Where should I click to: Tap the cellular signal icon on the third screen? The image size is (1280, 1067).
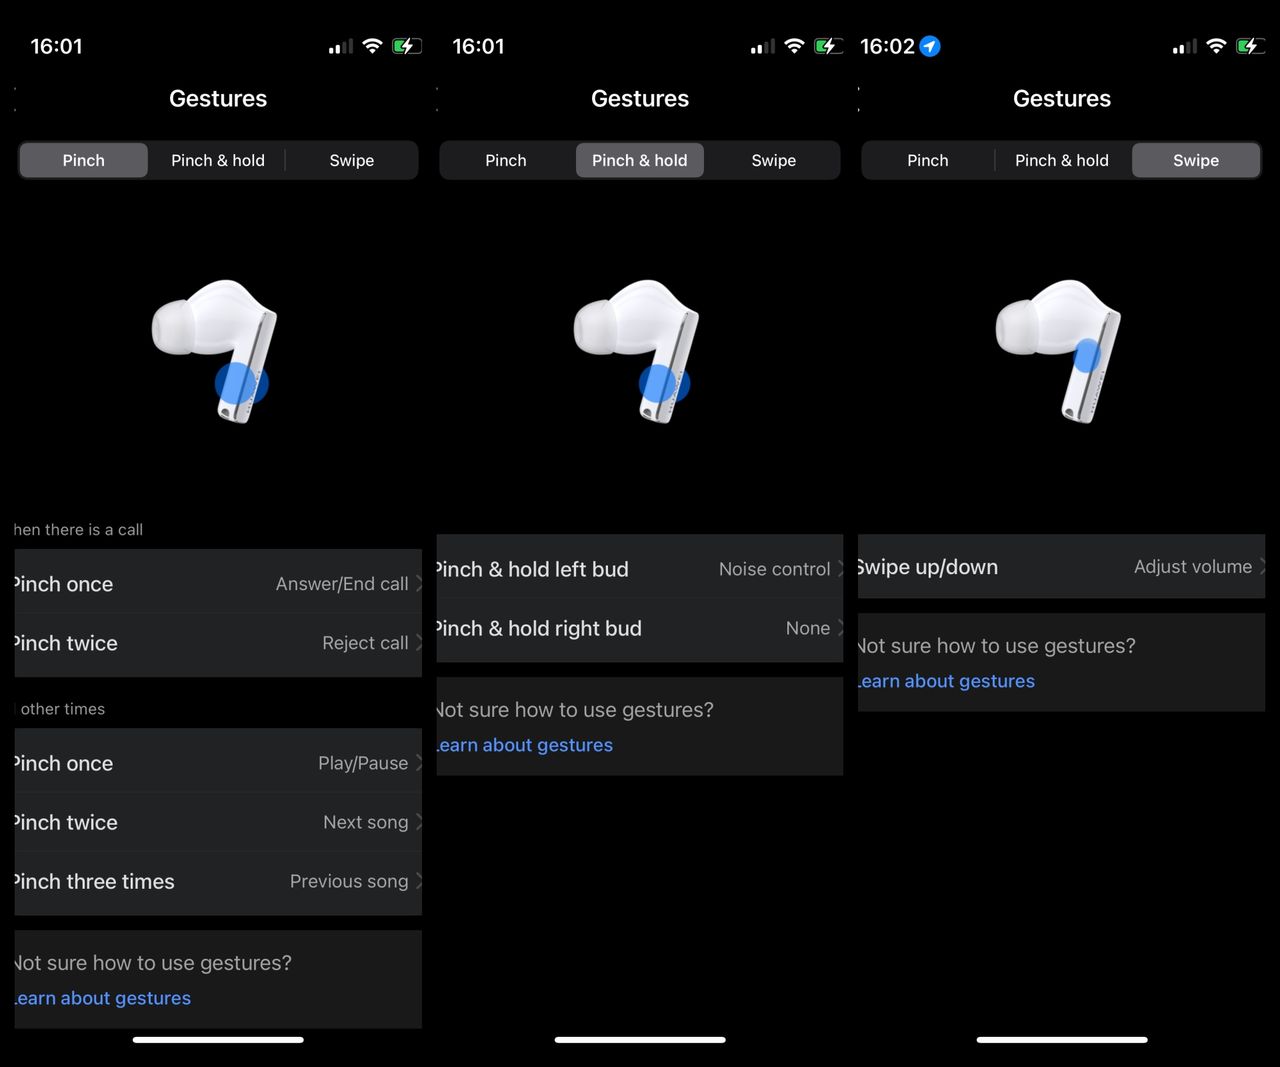tap(1183, 45)
